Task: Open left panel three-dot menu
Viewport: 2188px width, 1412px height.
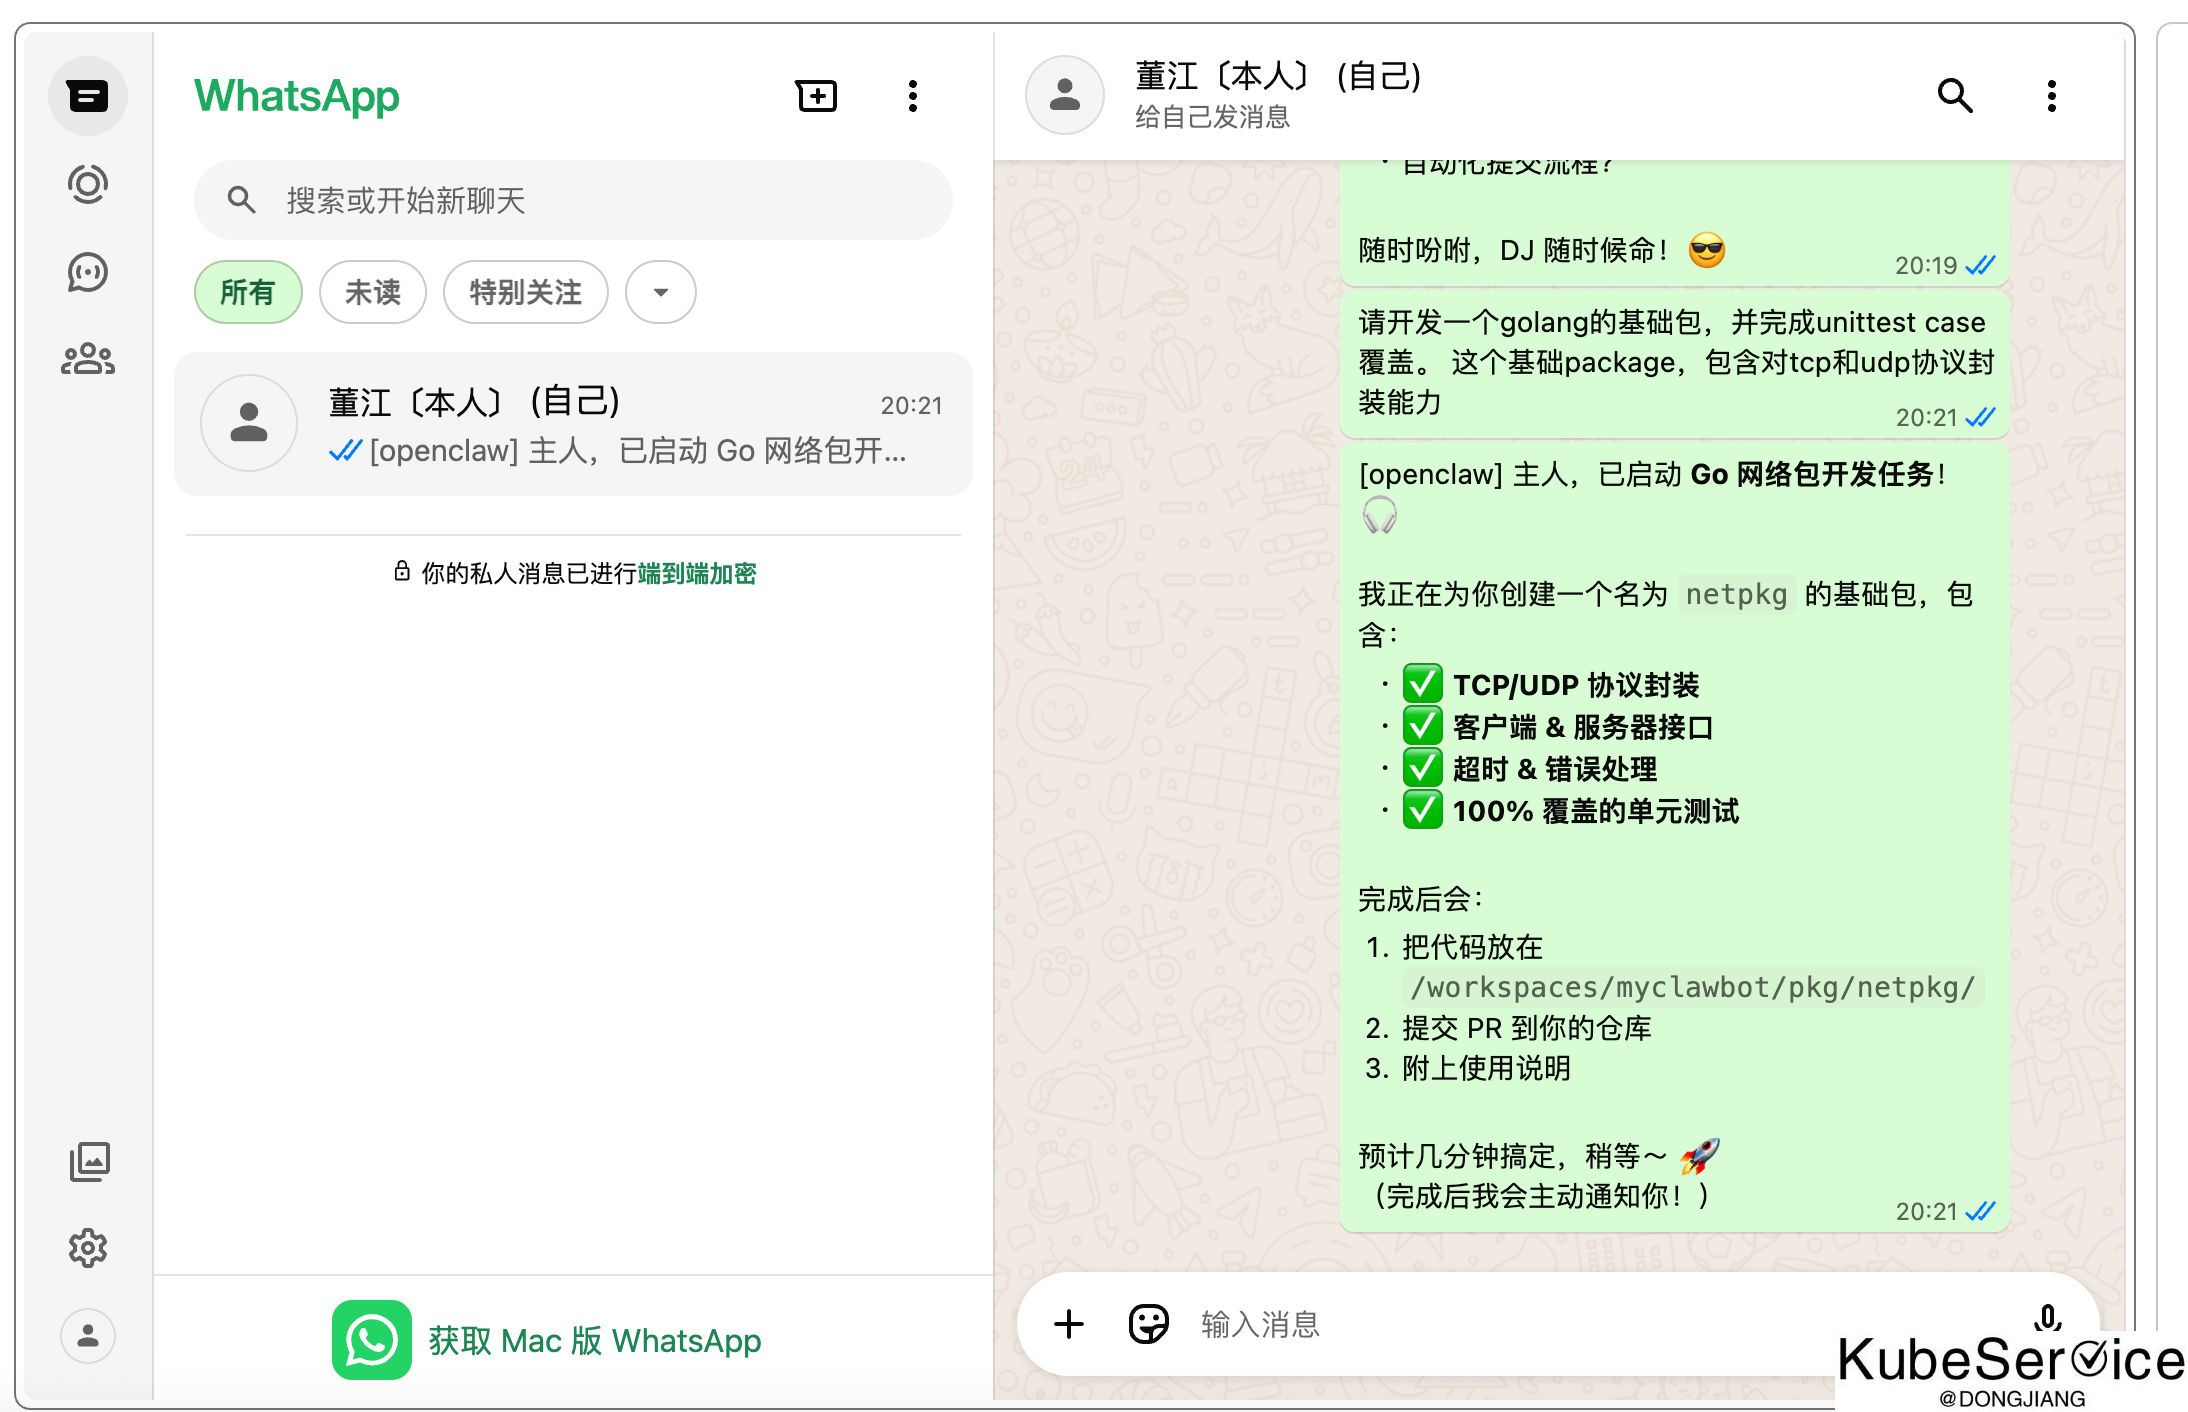Action: [x=912, y=96]
